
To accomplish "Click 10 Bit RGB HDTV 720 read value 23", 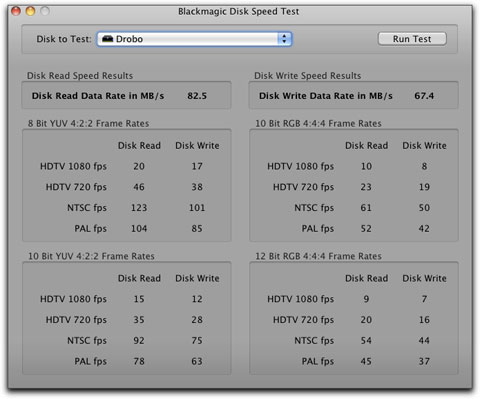I will [x=366, y=187].
